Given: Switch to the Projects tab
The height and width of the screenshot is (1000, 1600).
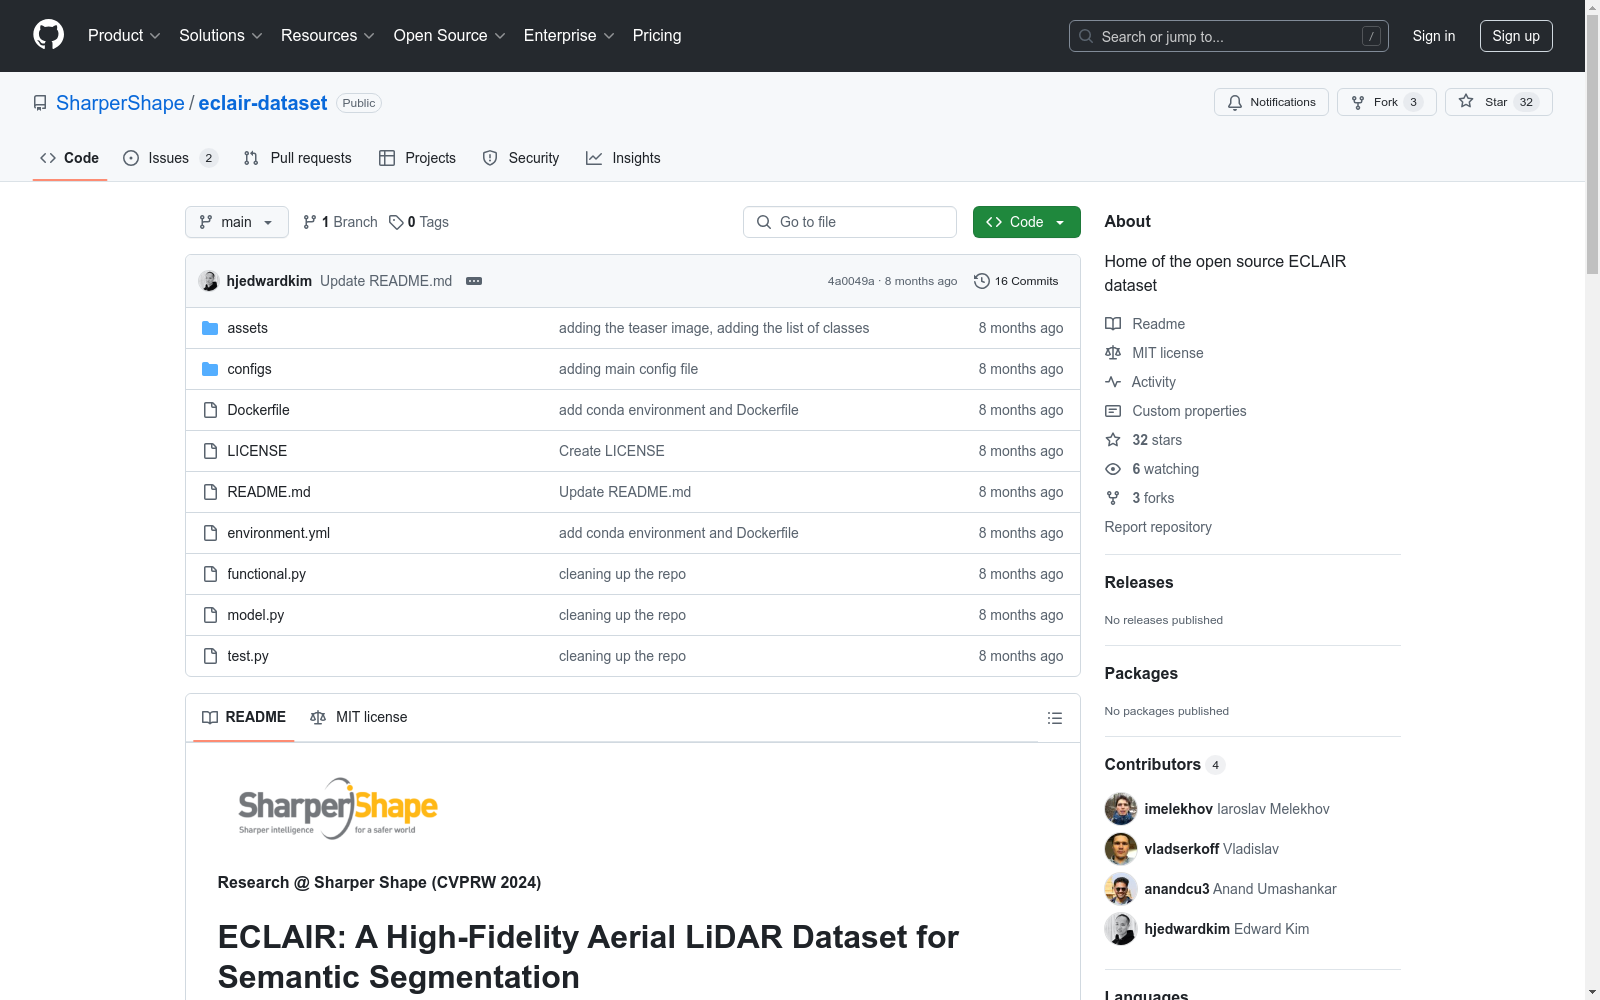Looking at the screenshot, I should click(418, 158).
